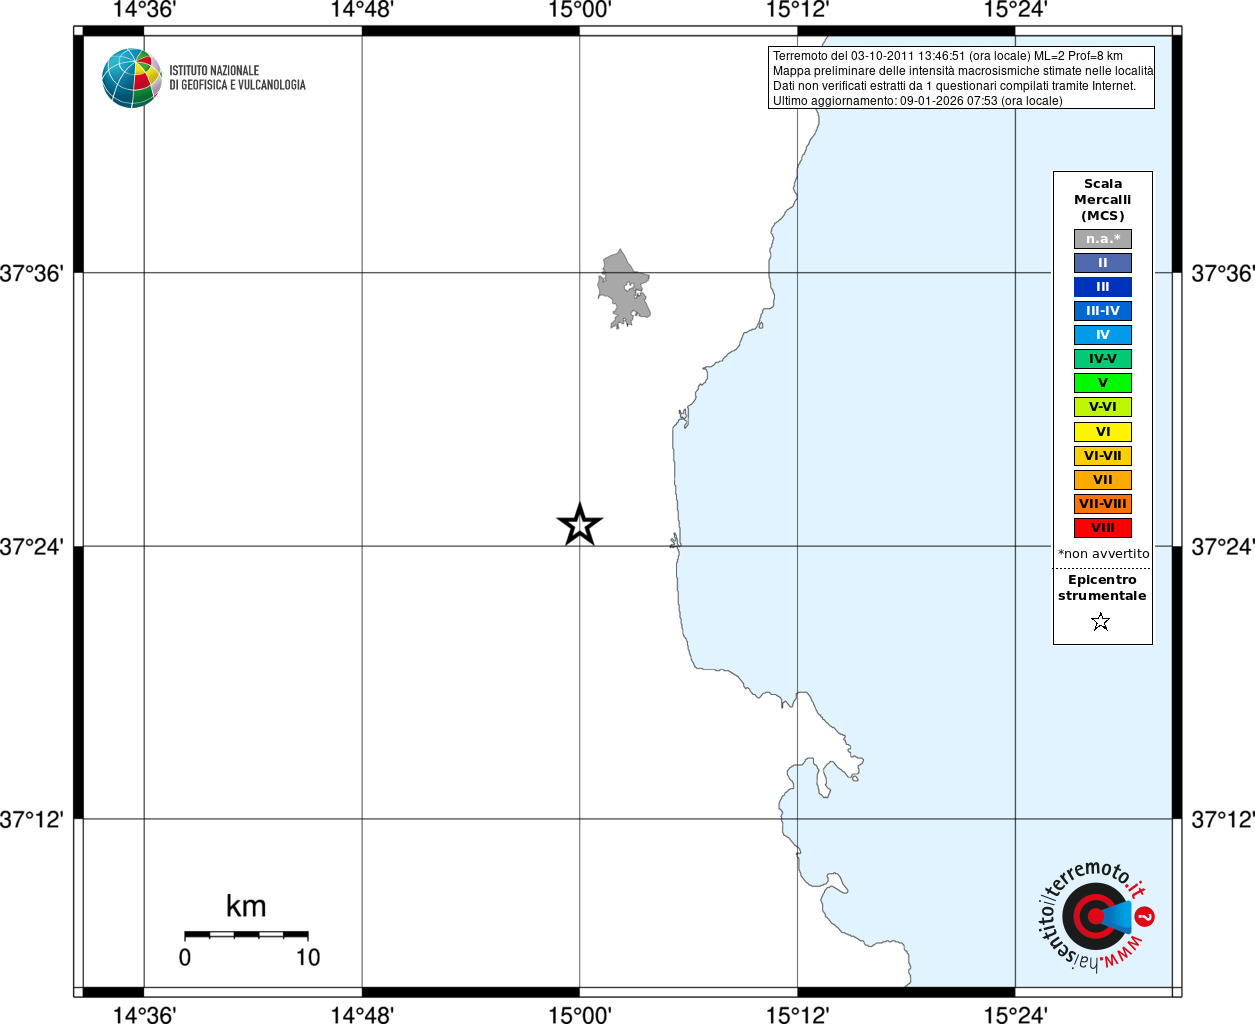Click the 'Terremoto del 03-10-2011' info line
The image size is (1255, 1024).
(x=948, y=56)
